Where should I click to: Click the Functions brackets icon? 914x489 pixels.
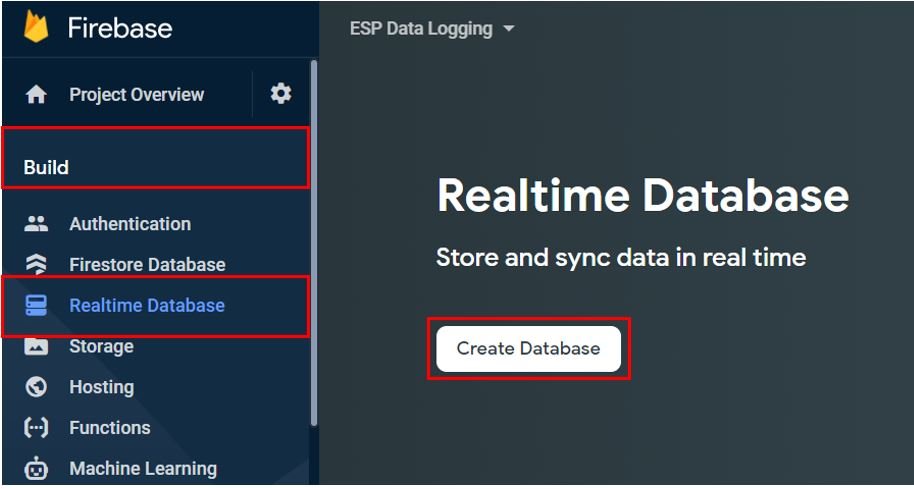click(36, 428)
